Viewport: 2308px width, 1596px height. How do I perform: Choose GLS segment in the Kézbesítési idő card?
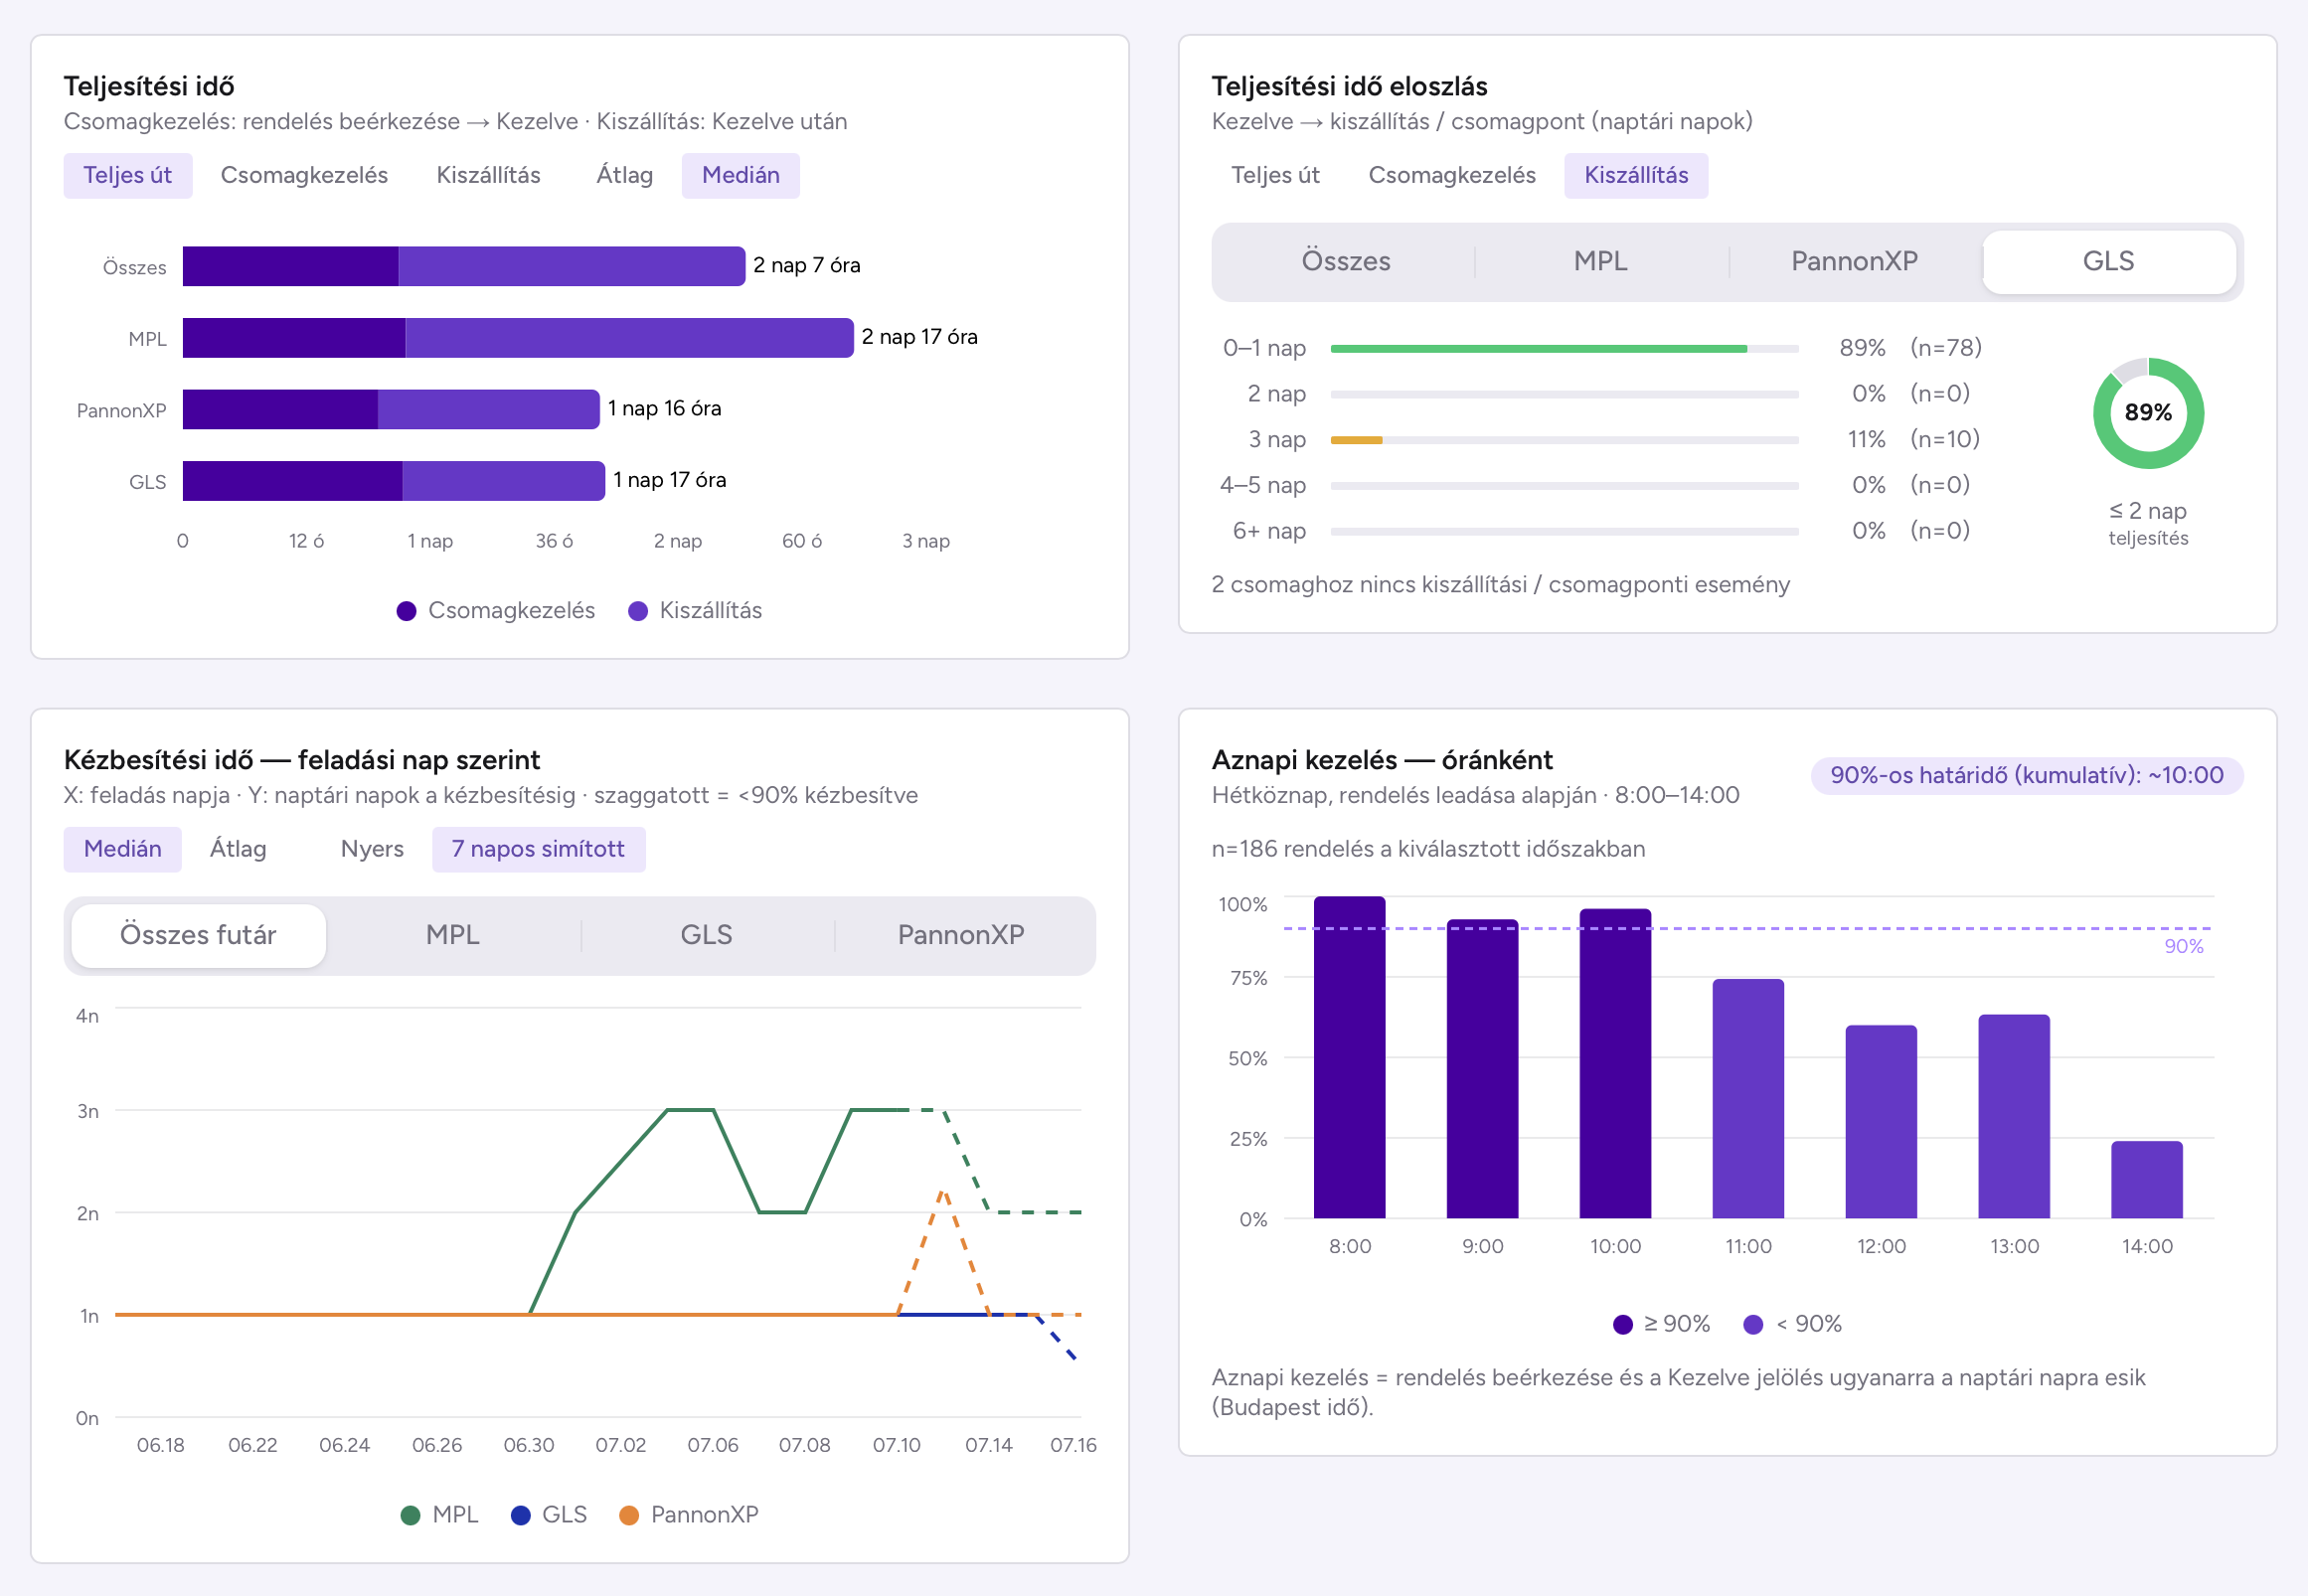click(x=707, y=936)
